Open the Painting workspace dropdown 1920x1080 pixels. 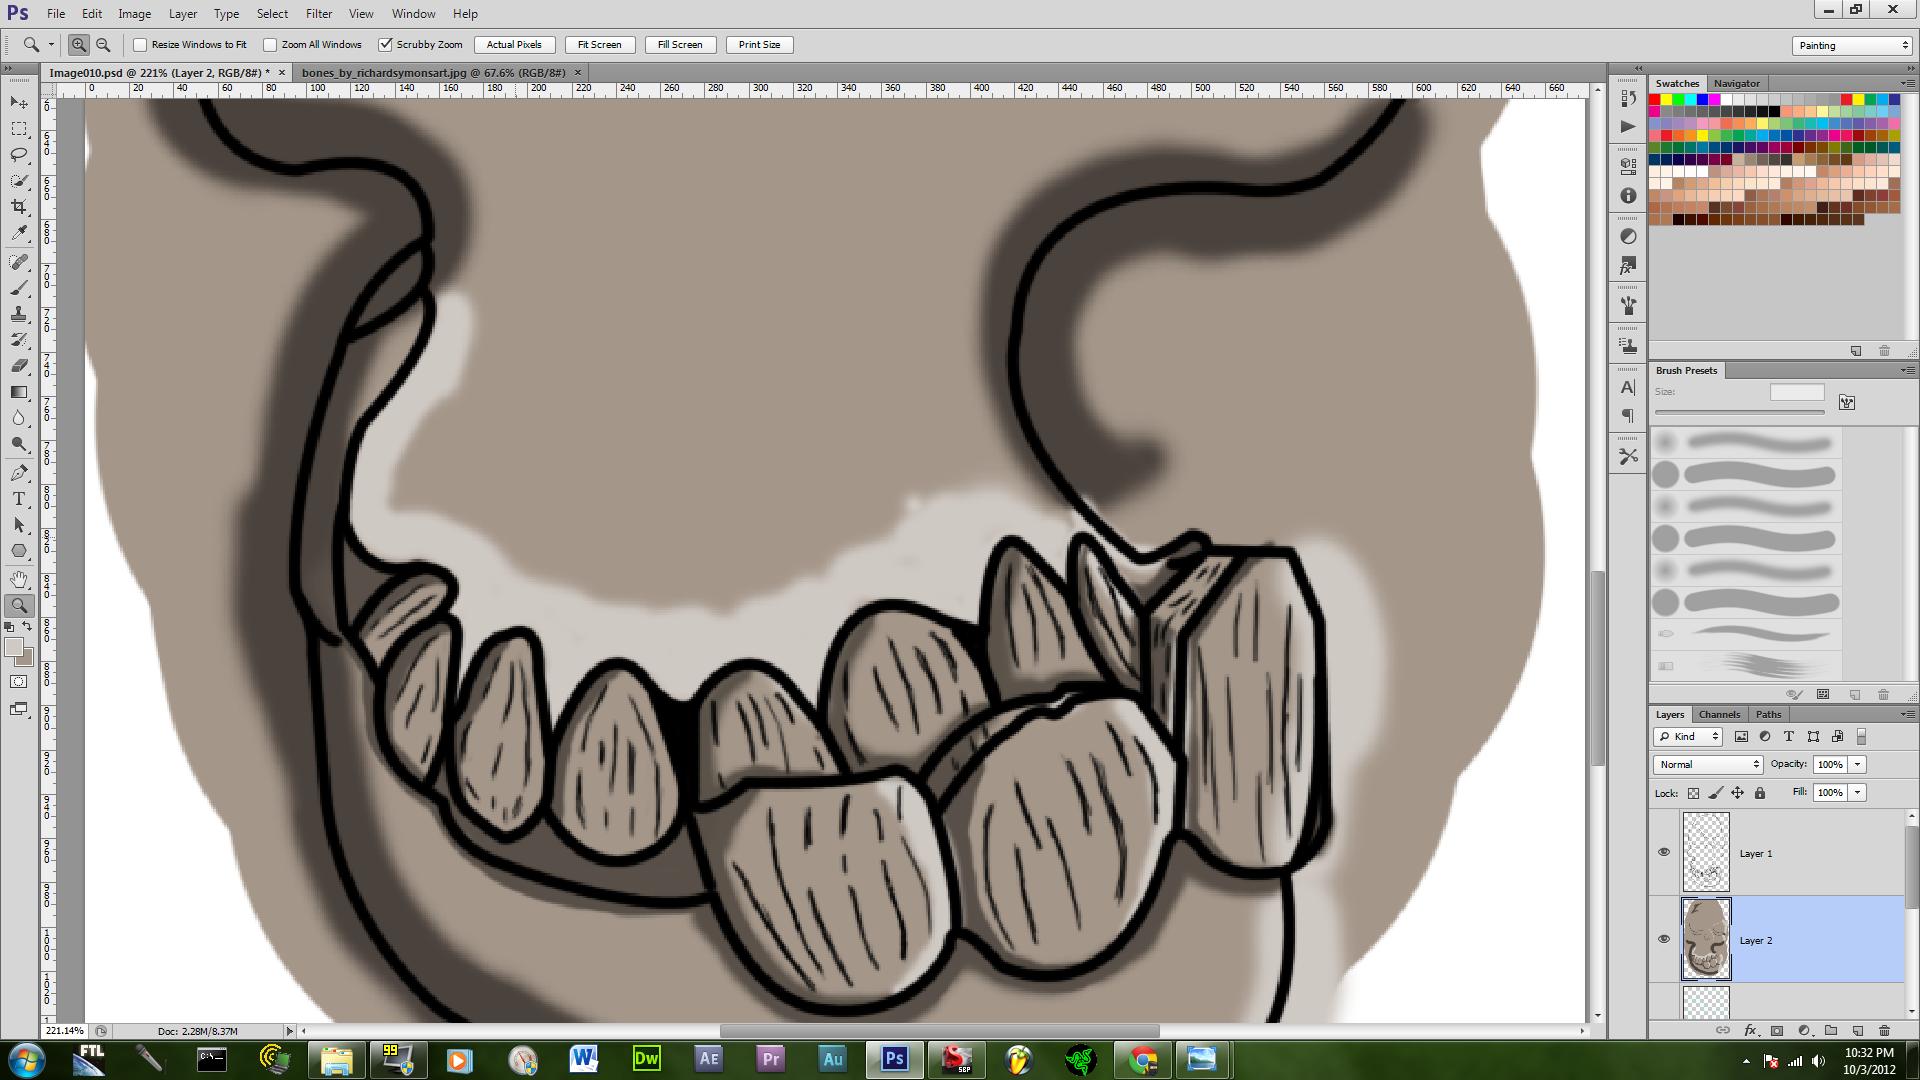tap(1852, 45)
